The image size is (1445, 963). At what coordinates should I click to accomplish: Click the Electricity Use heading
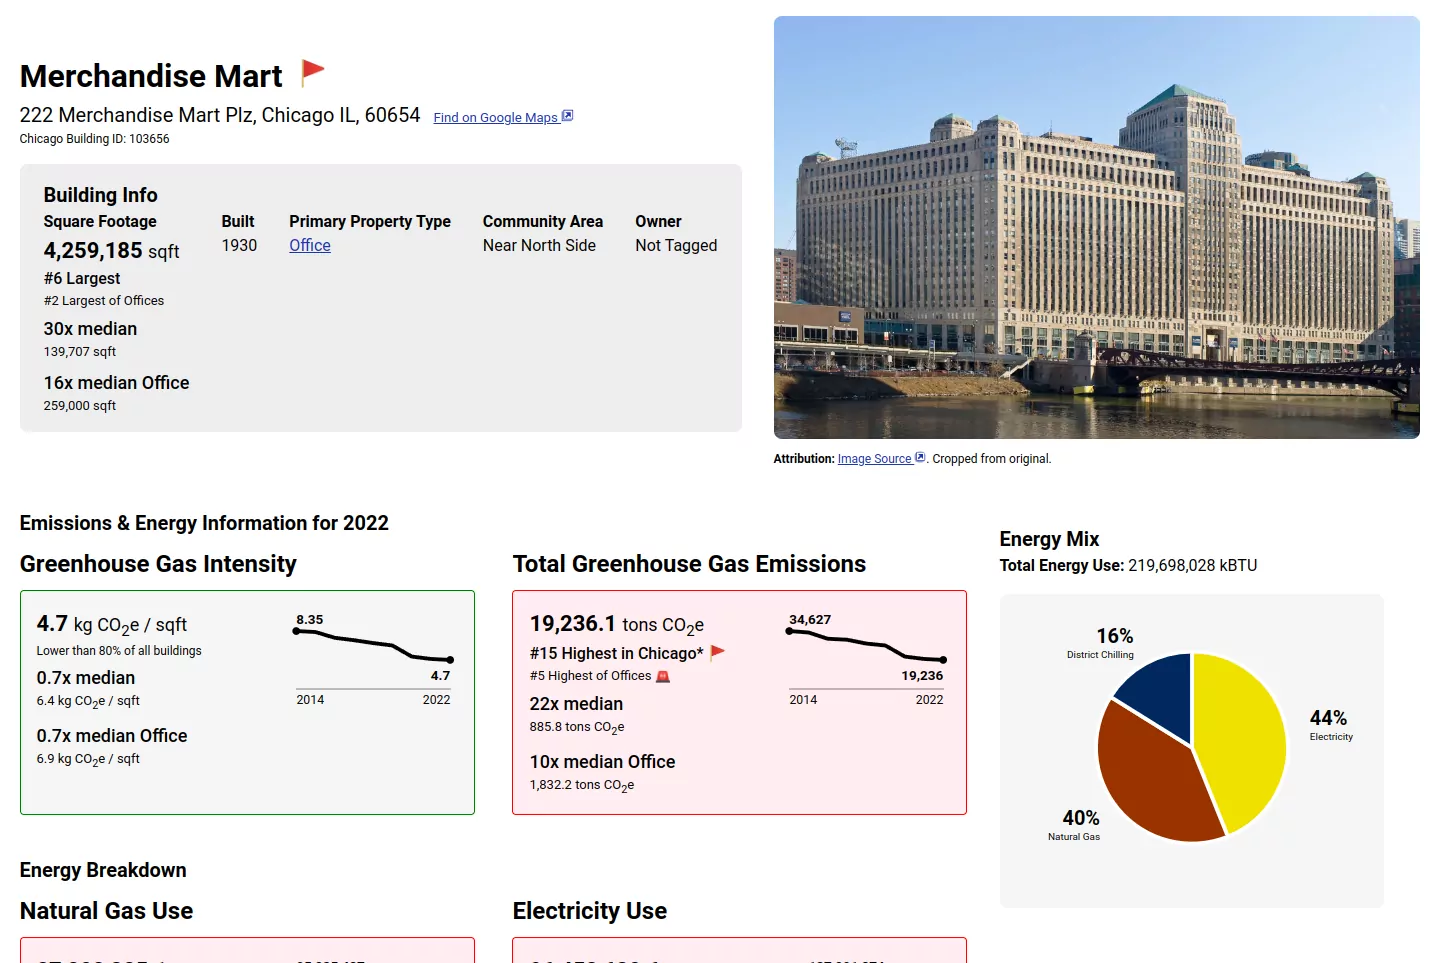pos(589,911)
